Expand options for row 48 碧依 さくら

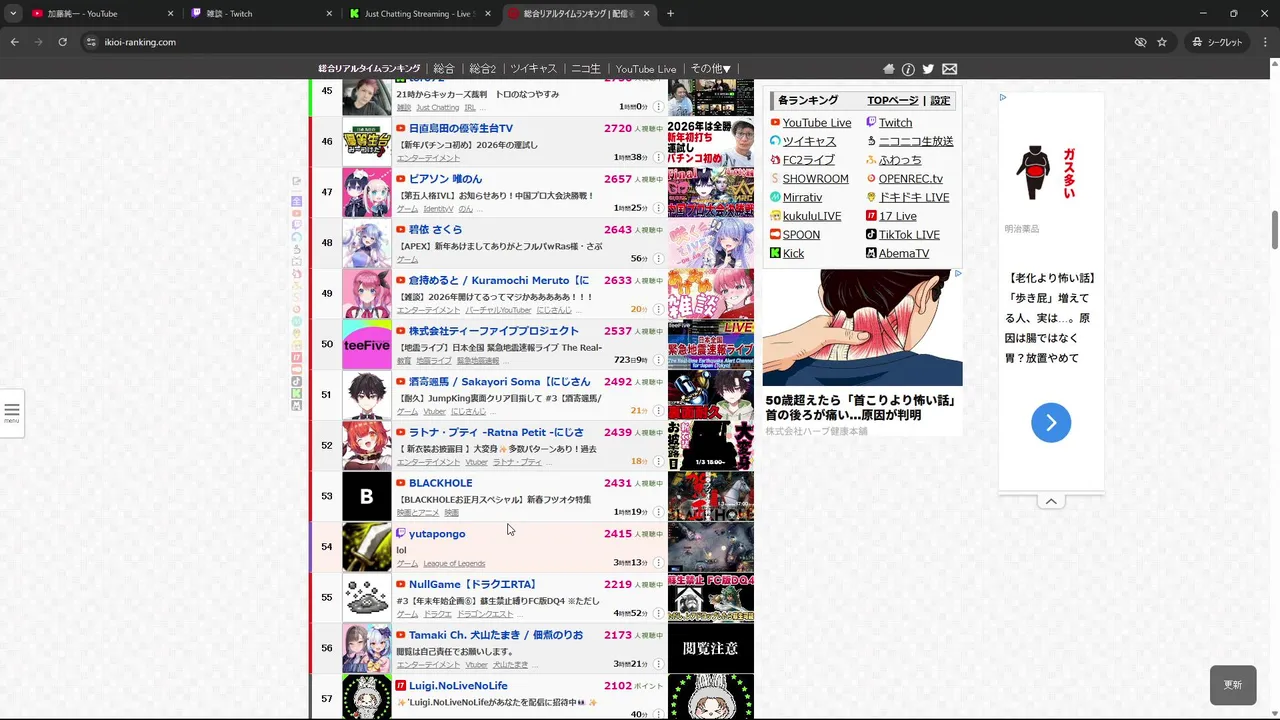(x=658, y=259)
